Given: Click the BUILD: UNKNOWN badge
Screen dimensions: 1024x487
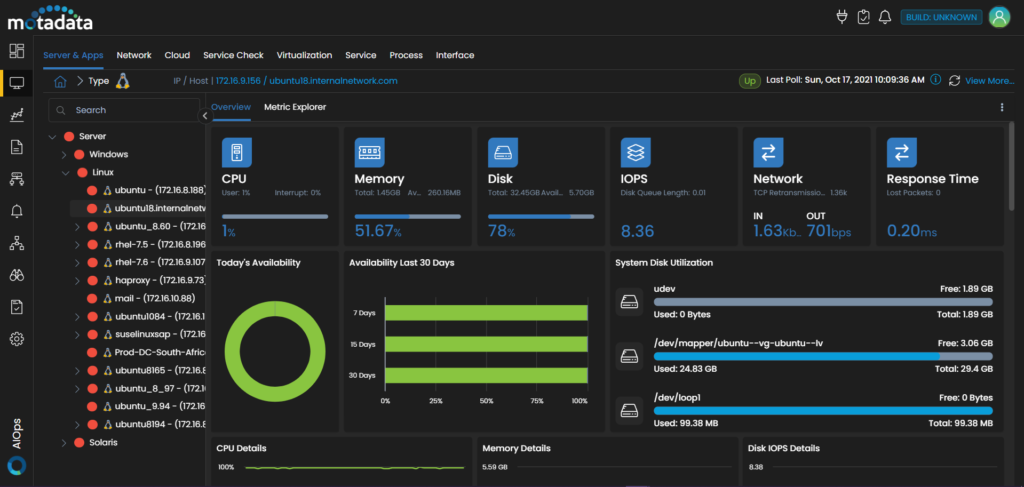Looking at the screenshot, I should pyautogui.click(x=940, y=17).
